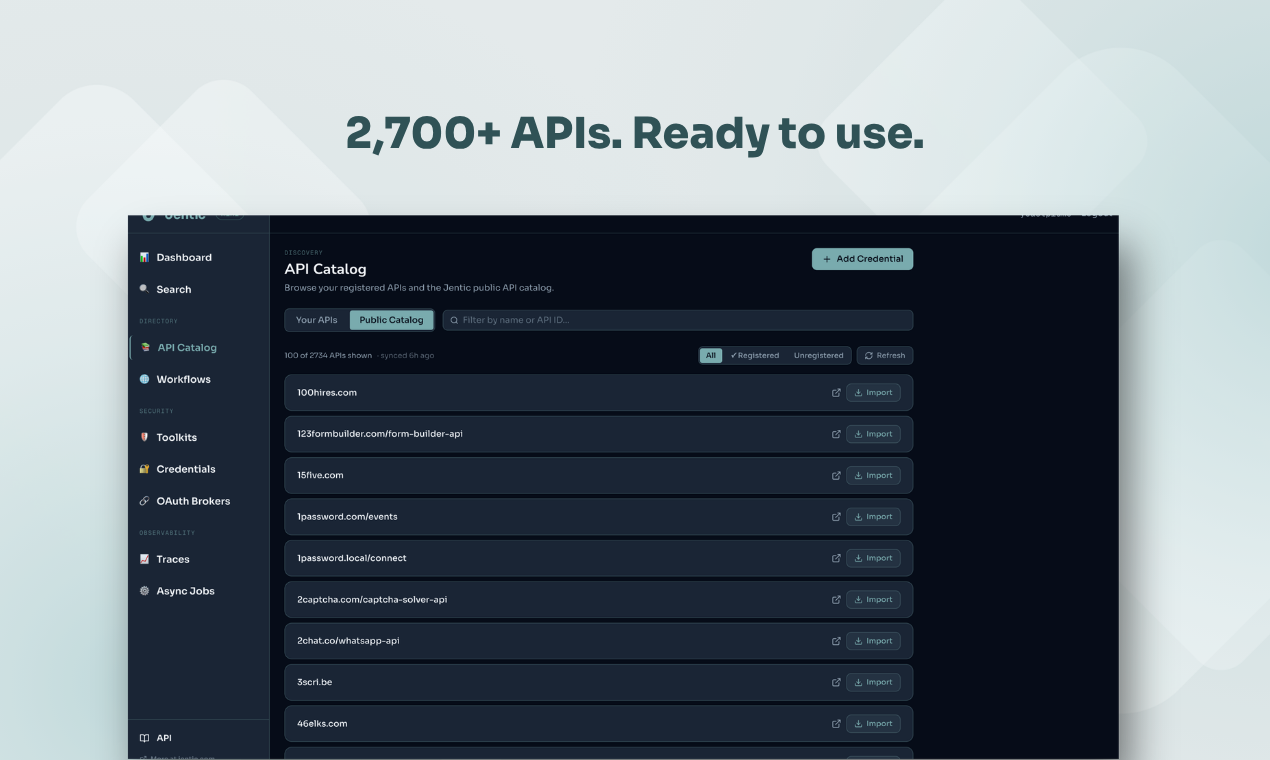Image resolution: width=1270 pixels, height=760 pixels.
Task: Open the Dashboard sidebar icon
Action: click(x=144, y=257)
